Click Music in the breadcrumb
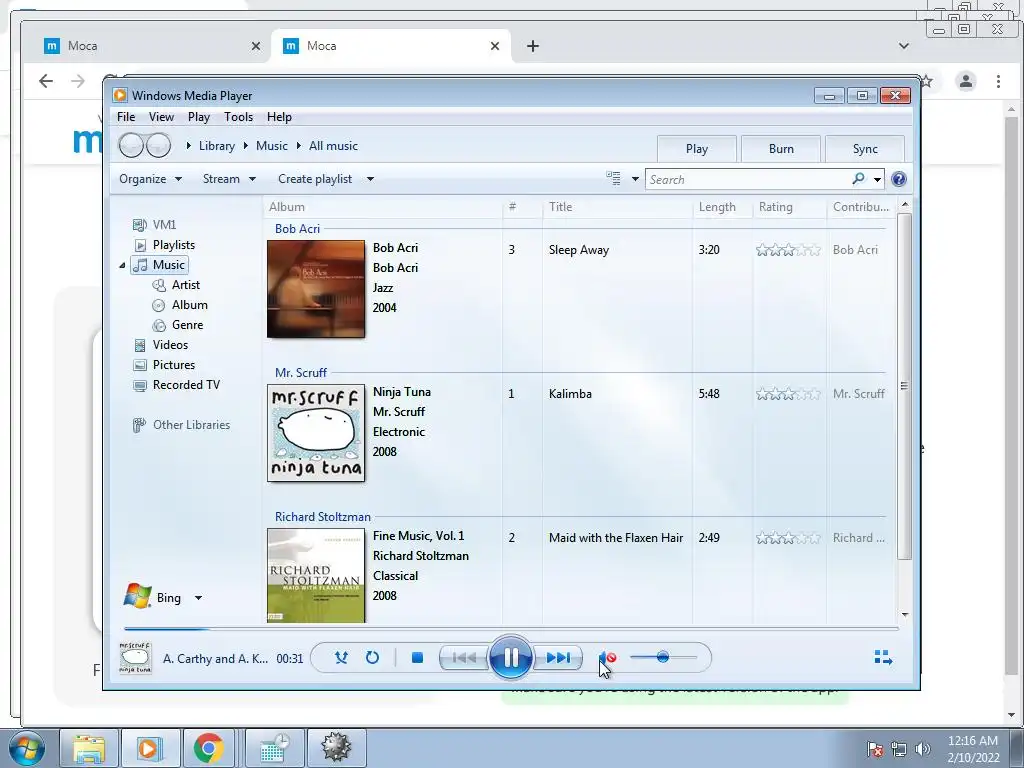The width and height of the screenshot is (1024, 768). pos(272,146)
